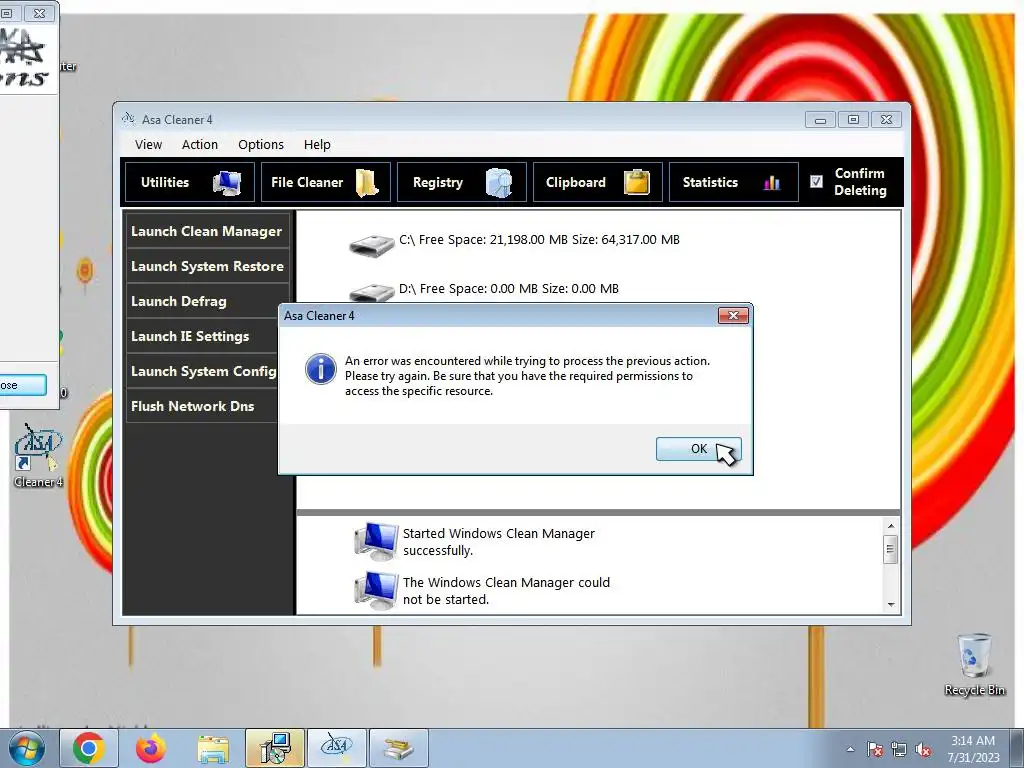Switch to the installer taskbar item

tap(275, 748)
